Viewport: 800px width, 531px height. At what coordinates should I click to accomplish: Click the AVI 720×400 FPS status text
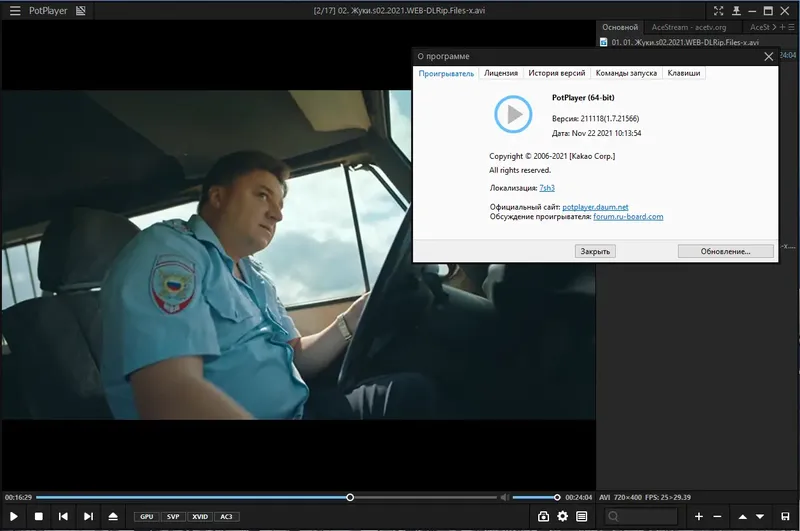[x=645, y=497]
